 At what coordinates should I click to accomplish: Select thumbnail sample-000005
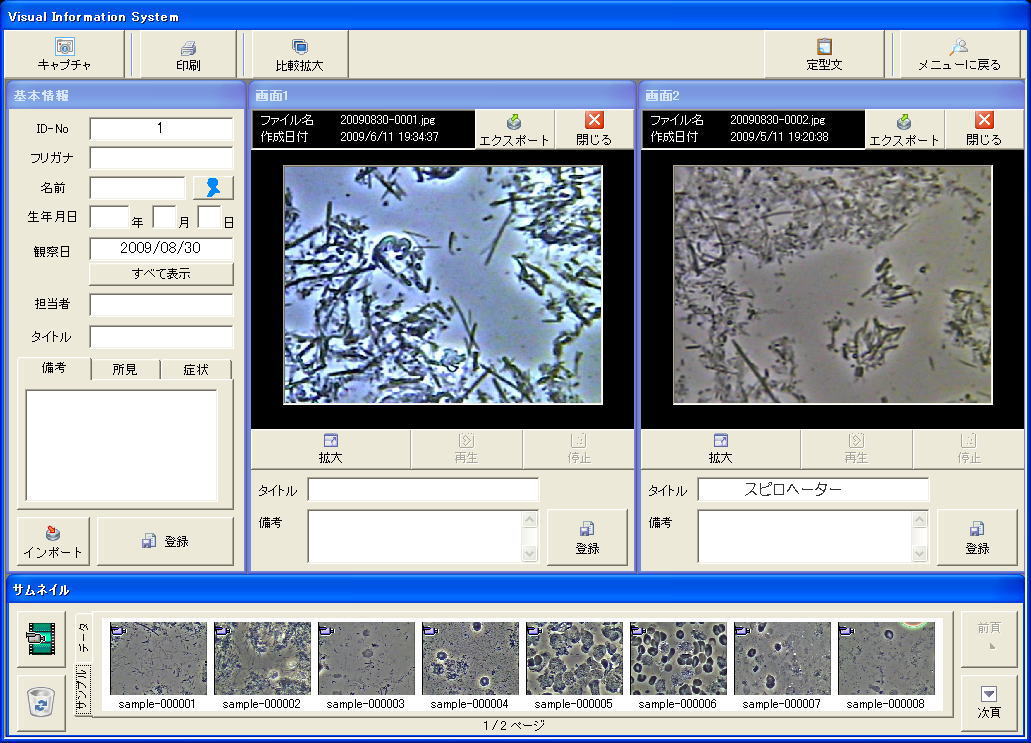coord(574,660)
